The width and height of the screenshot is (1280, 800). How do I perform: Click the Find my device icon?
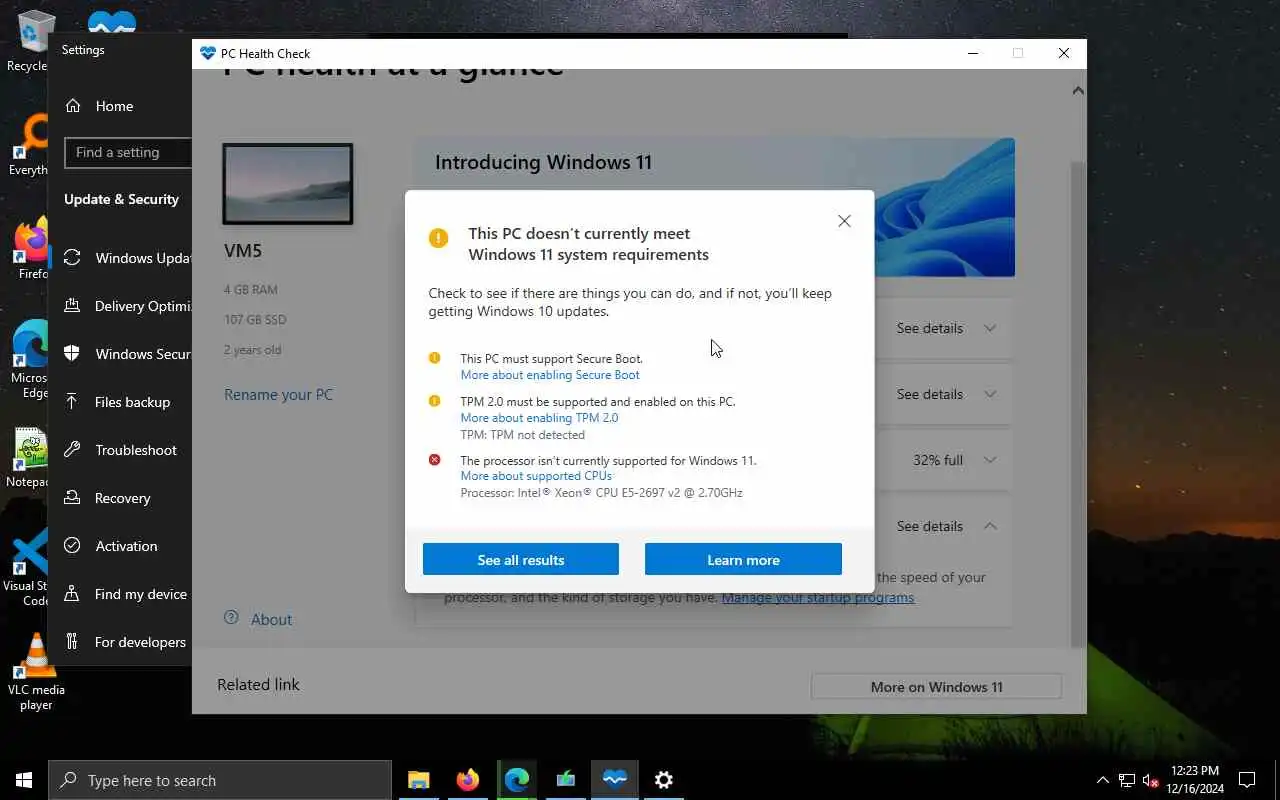click(72, 594)
